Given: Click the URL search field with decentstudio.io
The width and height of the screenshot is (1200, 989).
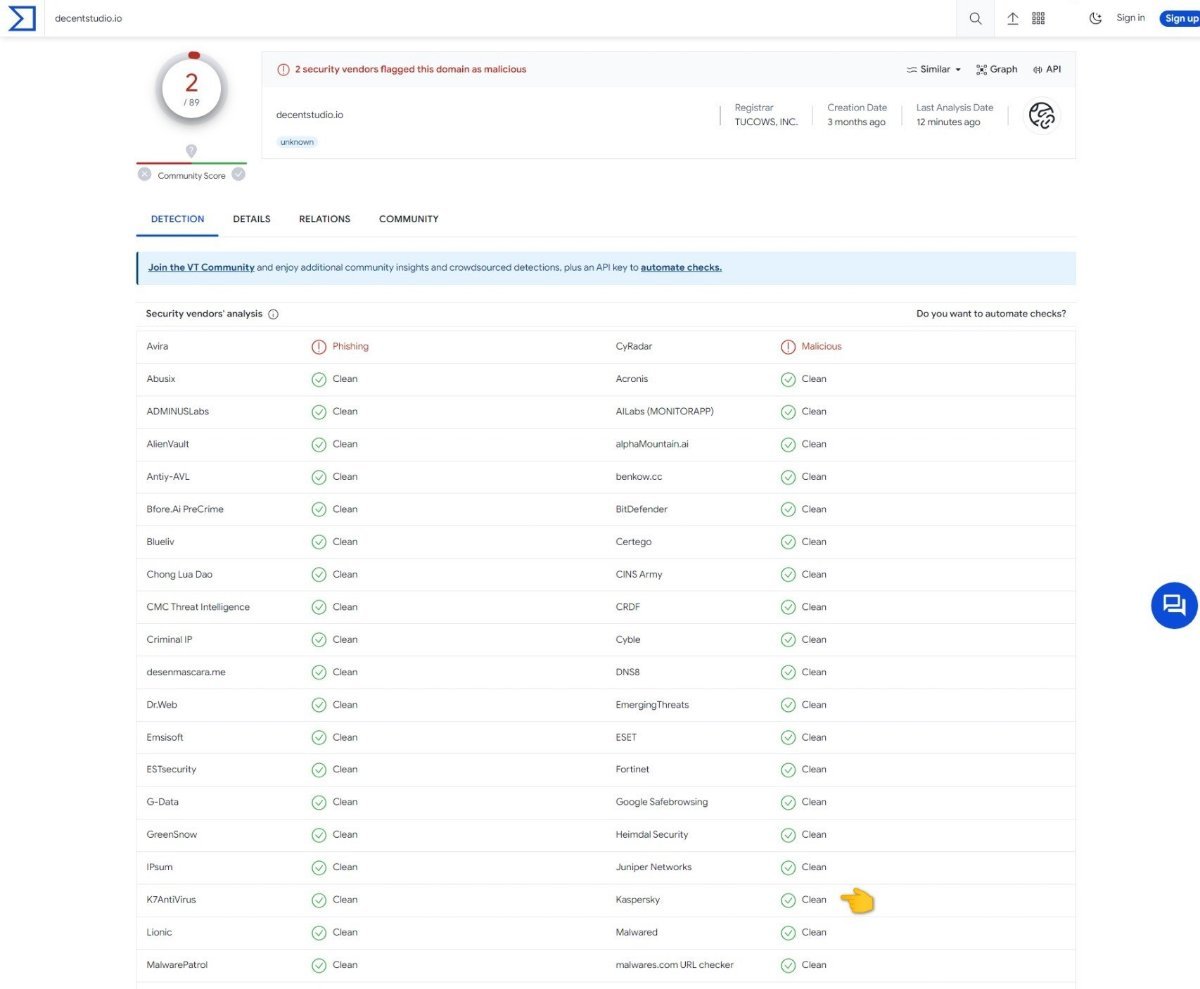Looking at the screenshot, I should 500,18.
